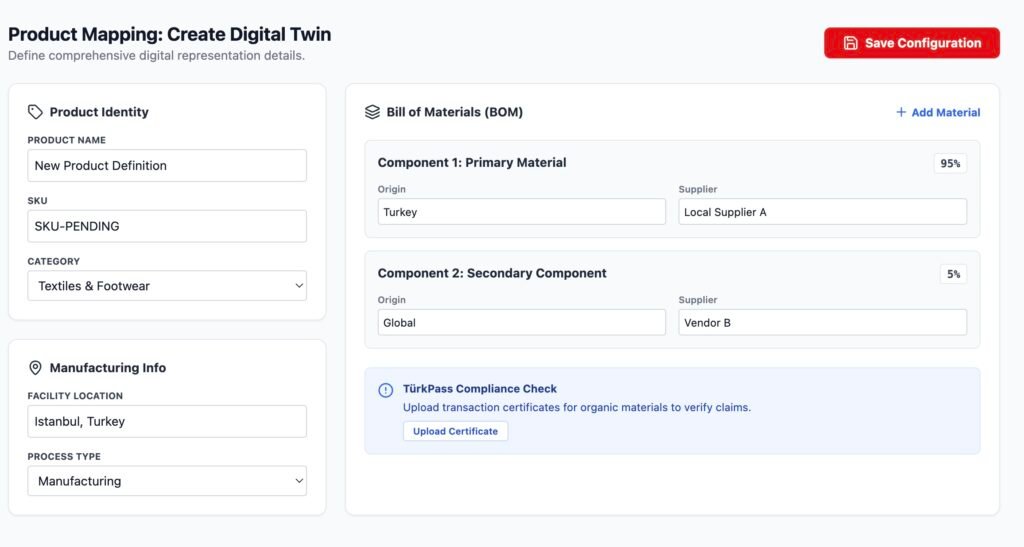The width and height of the screenshot is (1024, 547).
Task: Click the Component 1 Origin field showing Turkey
Action: pos(521,212)
